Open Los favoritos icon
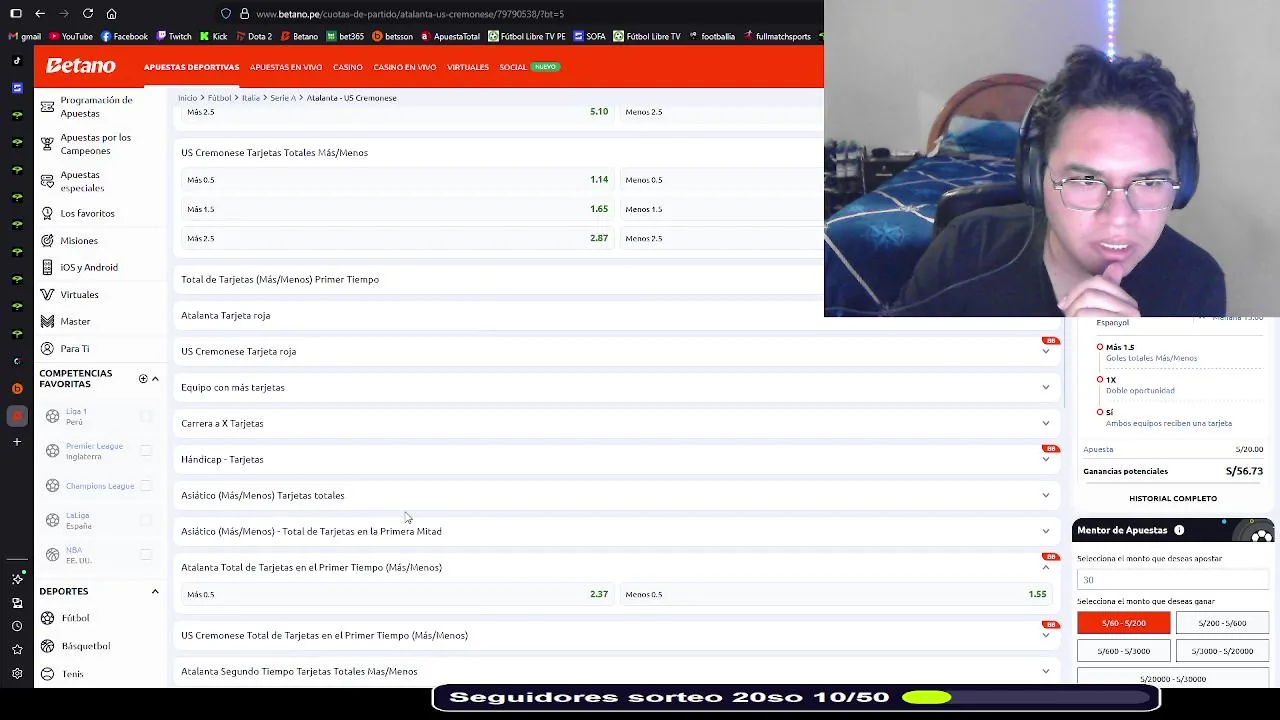Image resolution: width=1280 pixels, height=720 pixels. (x=47, y=213)
